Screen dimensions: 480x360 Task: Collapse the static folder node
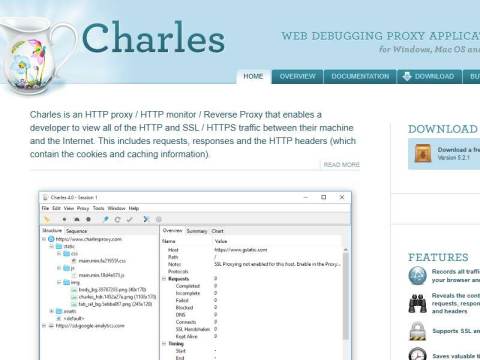(51, 246)
